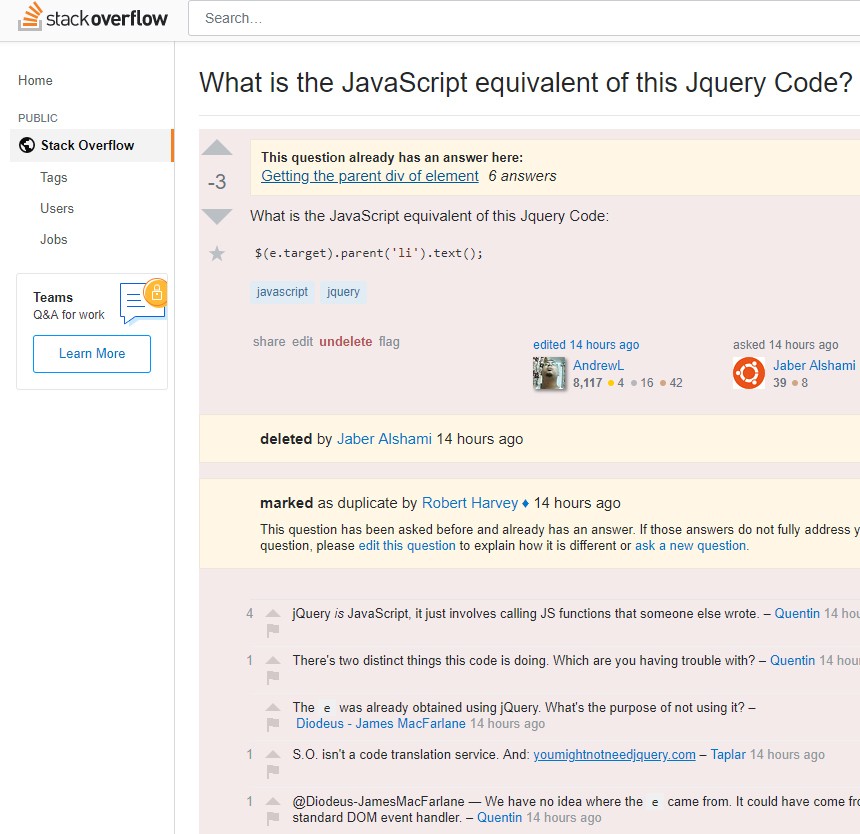Open Quentin's profile from the first comment
The height and width of the screenshot is (834, 860).
click(x=797, y=614)
